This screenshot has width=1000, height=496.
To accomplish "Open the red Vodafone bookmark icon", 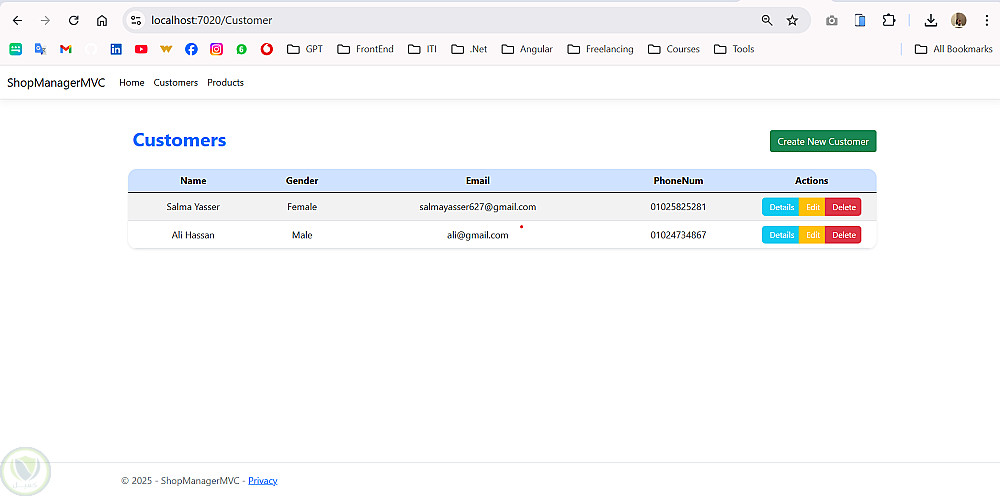I will coord(267,49).
